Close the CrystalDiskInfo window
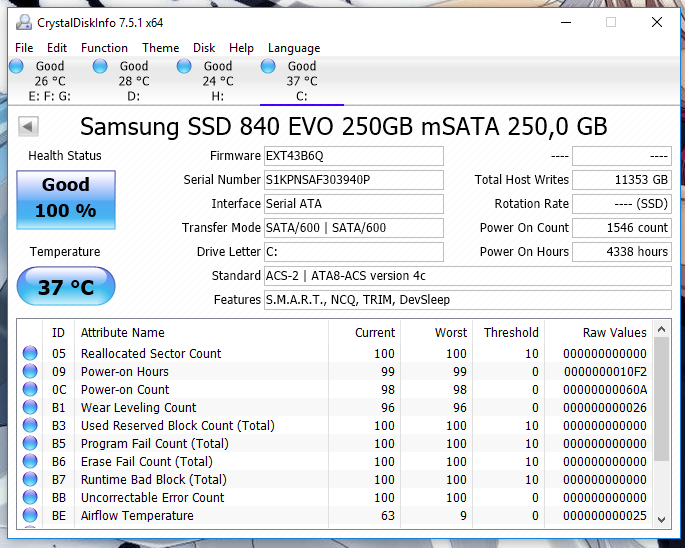 pos(657,22)
